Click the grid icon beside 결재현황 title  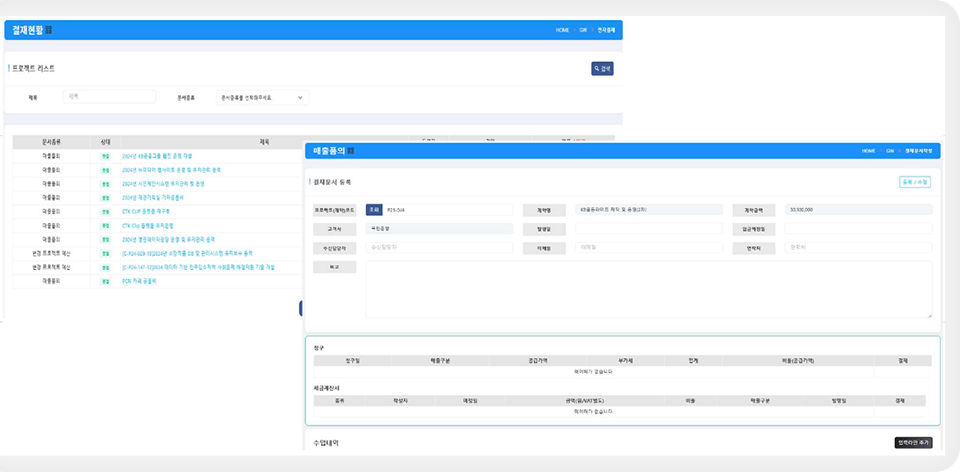(48, 30)
